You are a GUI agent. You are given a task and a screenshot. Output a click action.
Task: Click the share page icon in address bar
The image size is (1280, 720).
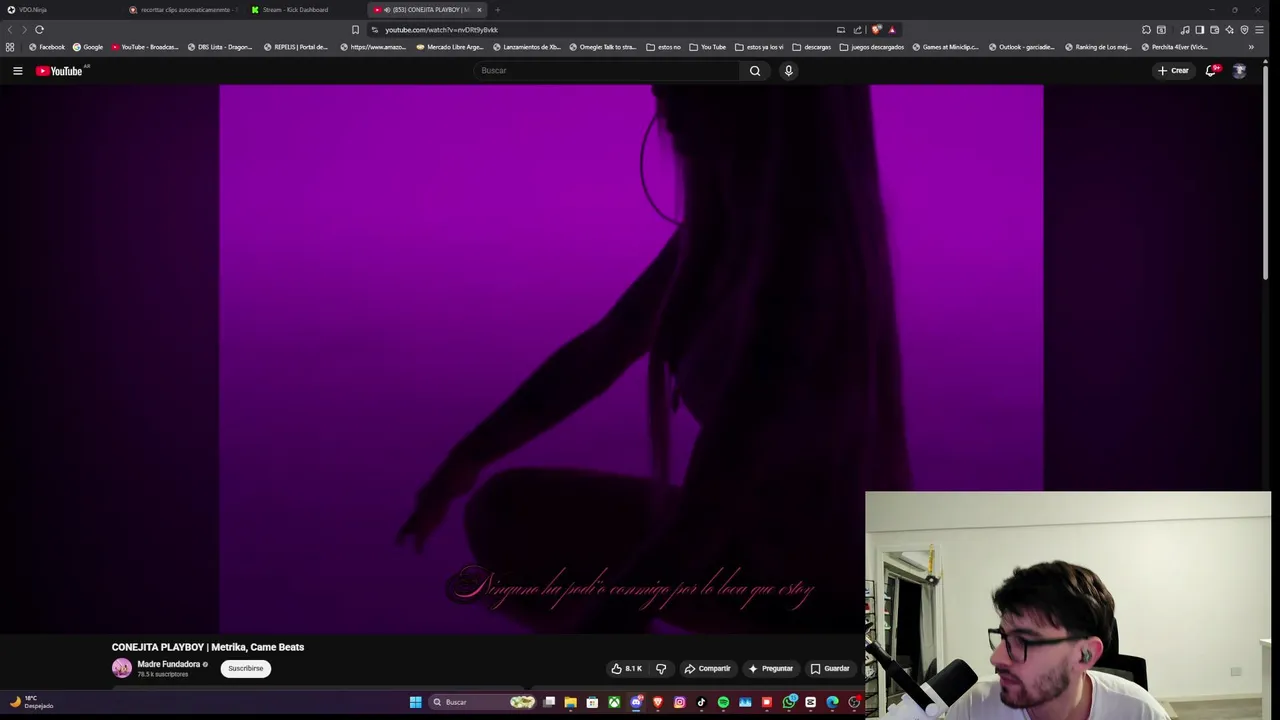click(857, 30)
